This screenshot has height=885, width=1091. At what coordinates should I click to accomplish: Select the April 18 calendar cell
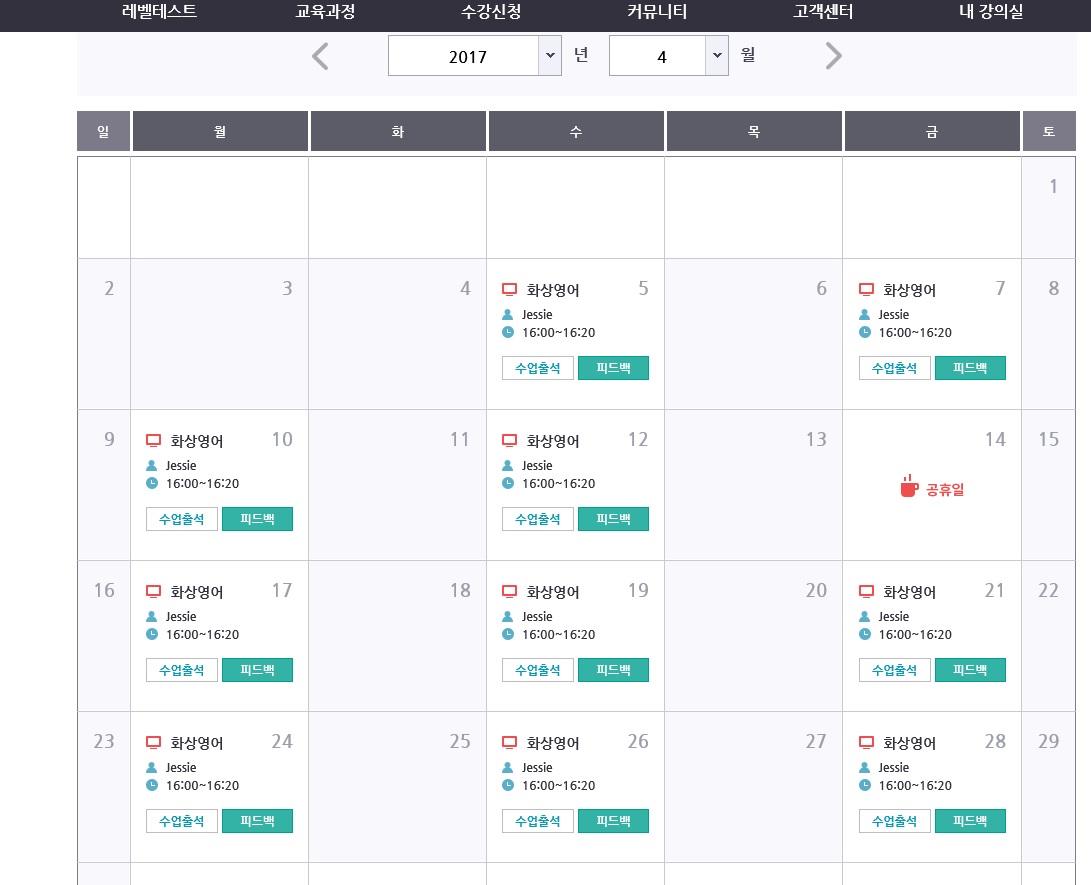tap(397, 636)
